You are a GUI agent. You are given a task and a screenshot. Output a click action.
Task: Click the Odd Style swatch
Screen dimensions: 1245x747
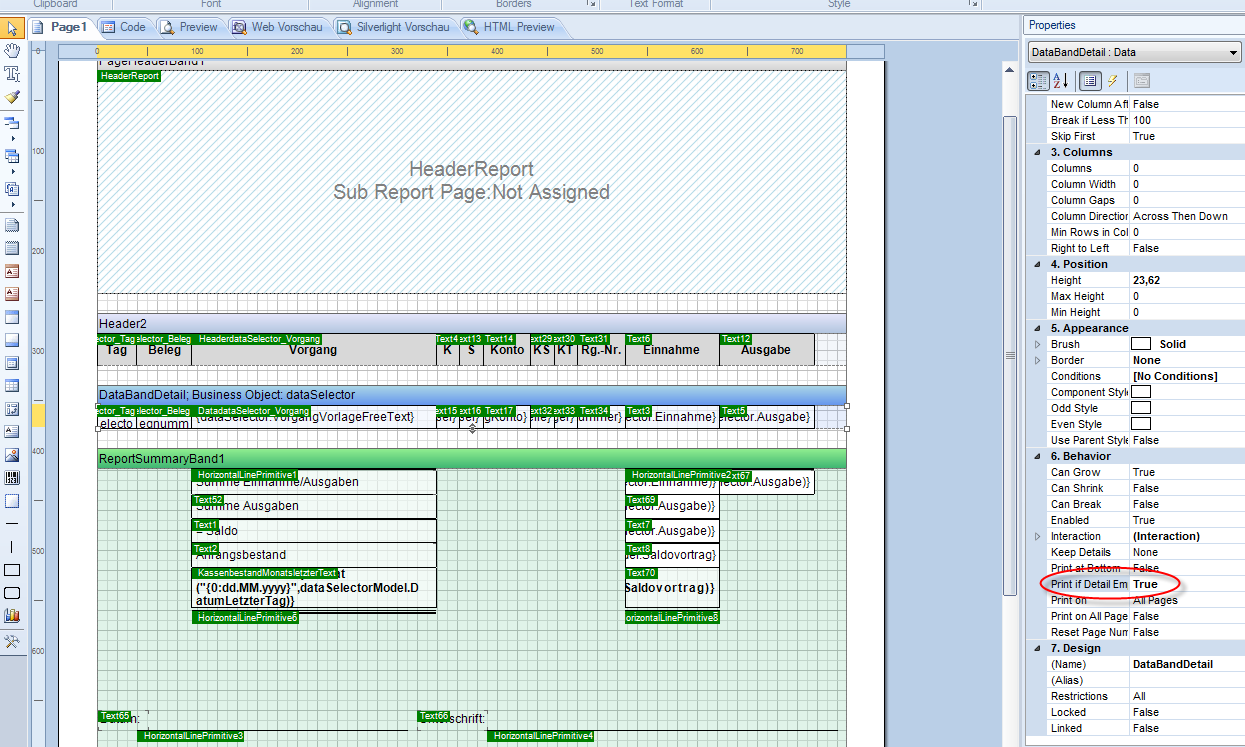(x=1141, y=408)
